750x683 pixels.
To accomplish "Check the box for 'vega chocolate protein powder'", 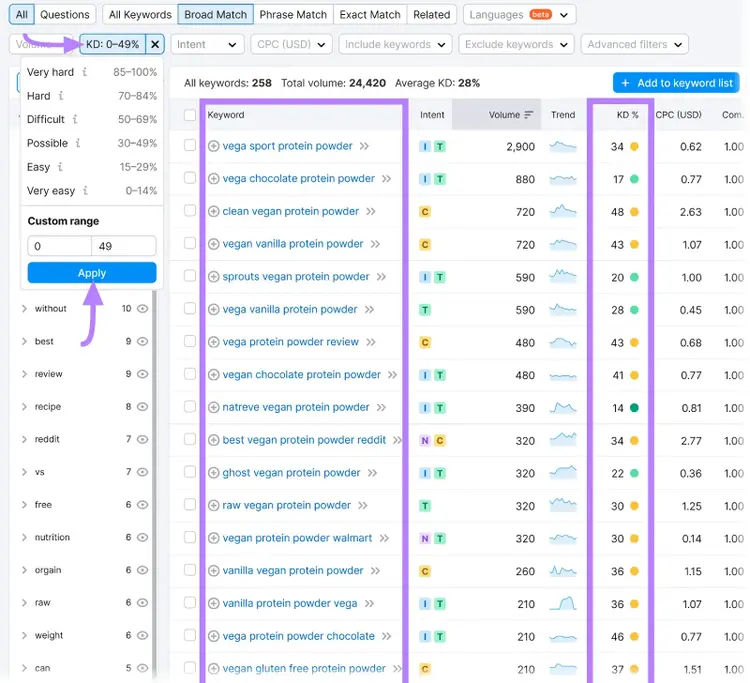I will pyautogui.click(x=190, y=178).
